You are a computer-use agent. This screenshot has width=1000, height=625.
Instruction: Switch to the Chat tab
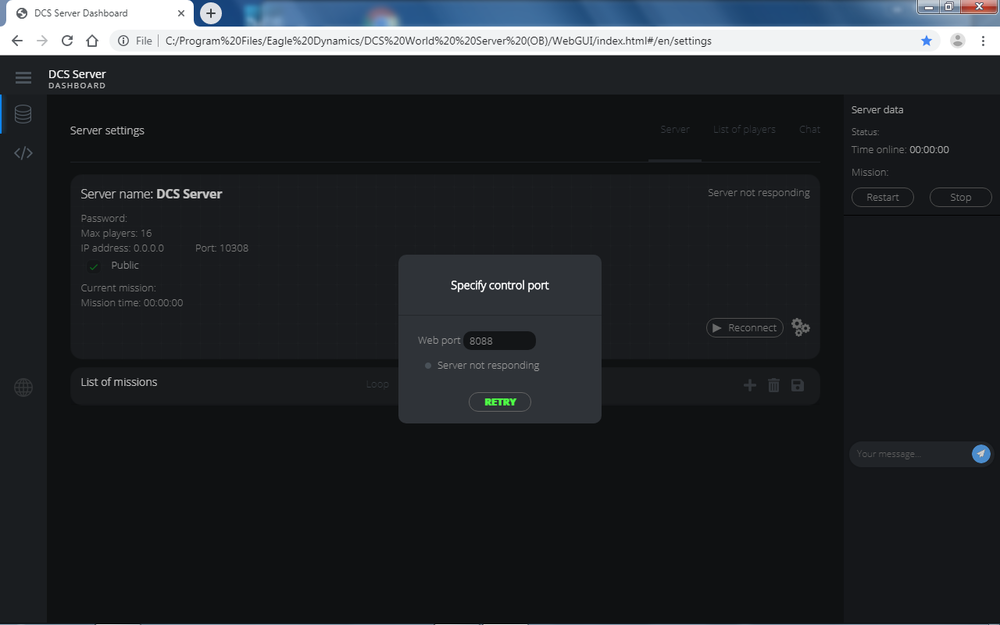pyautogui.click(x=809, y=129)
